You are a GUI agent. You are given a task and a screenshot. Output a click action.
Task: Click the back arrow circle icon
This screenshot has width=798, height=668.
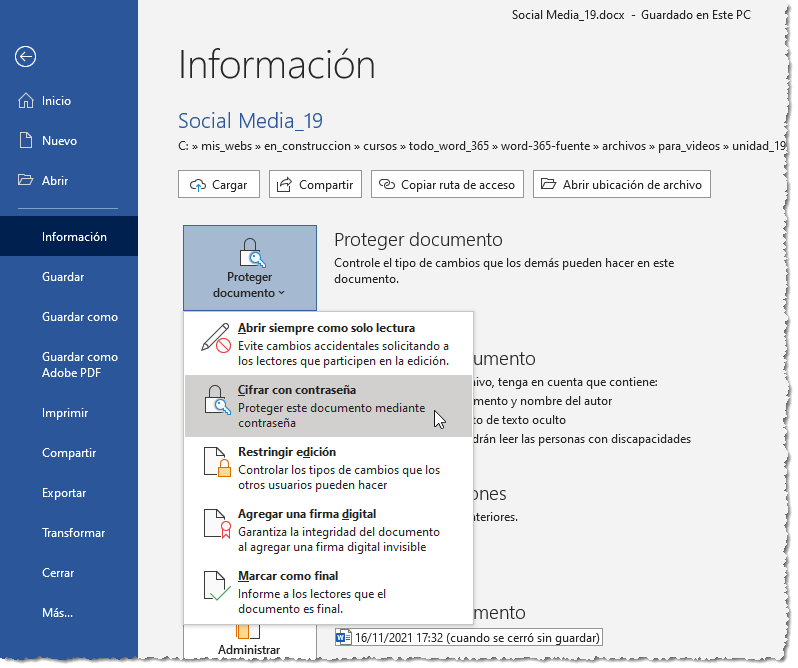(25, 56)
